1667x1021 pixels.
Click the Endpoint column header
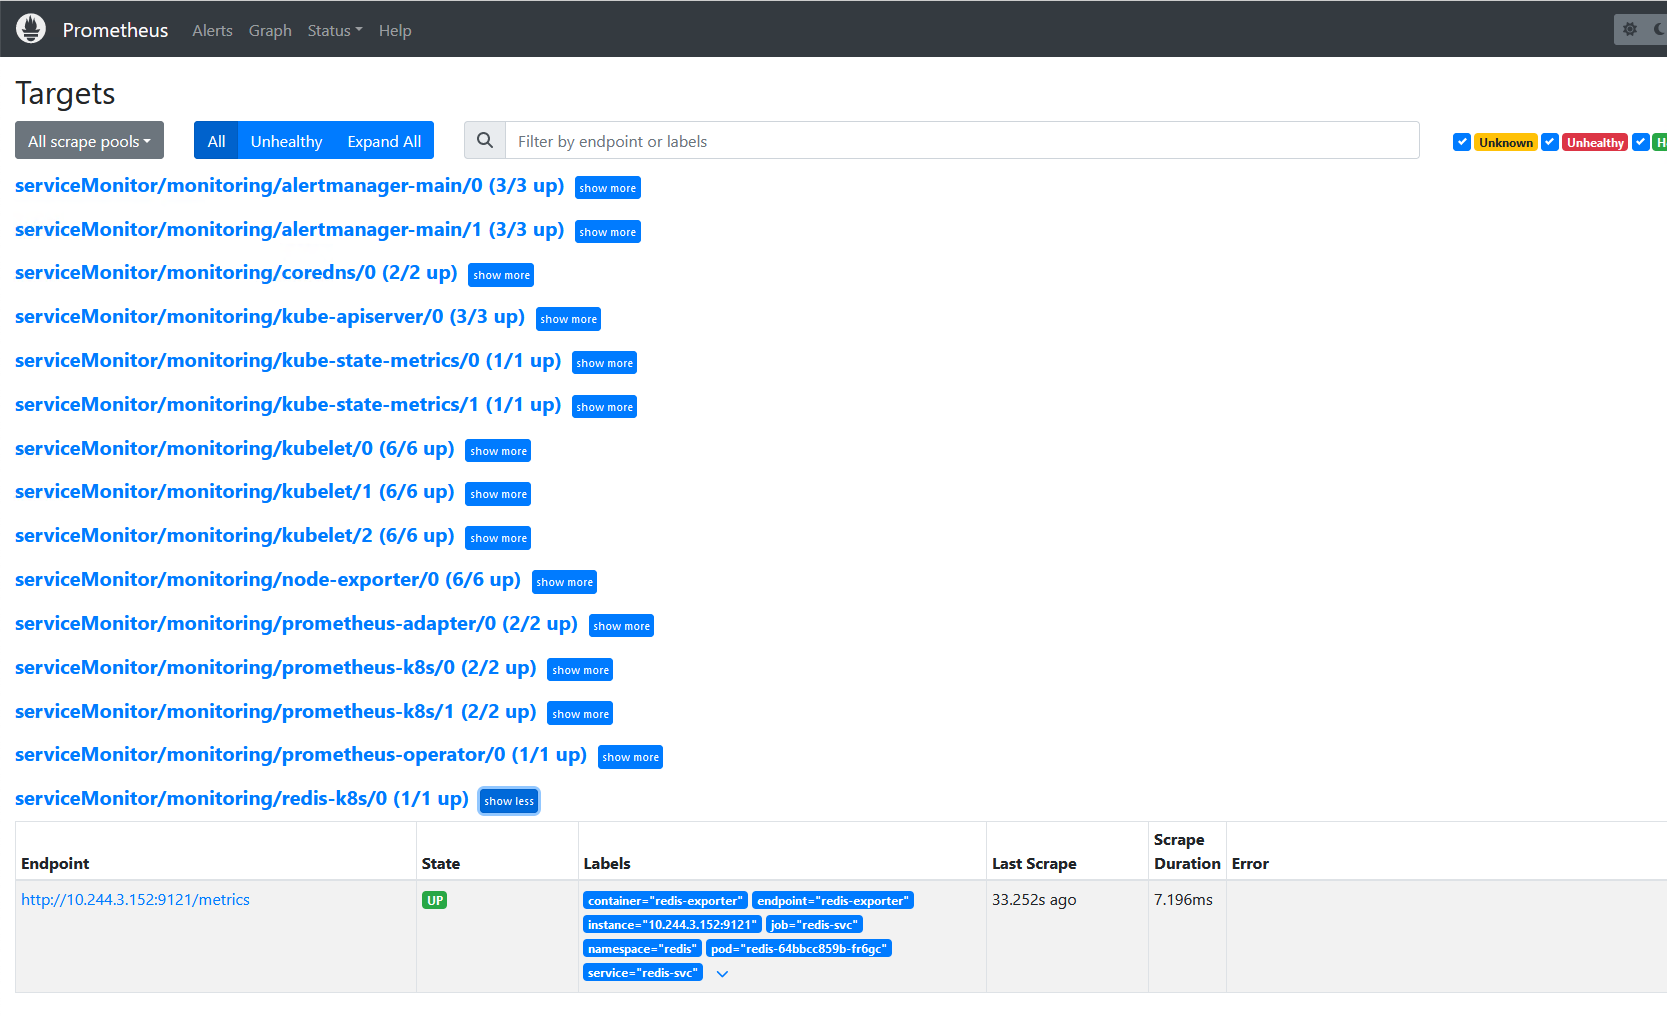pyautogui.click(x=55, y=864)
